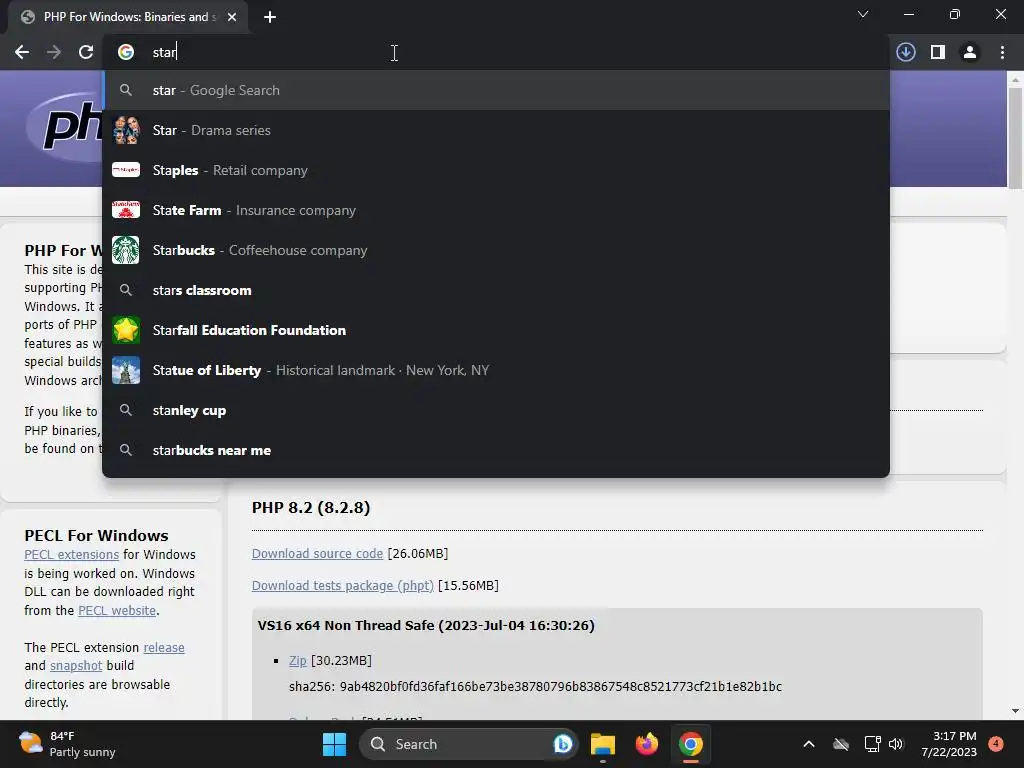Click the Staples logo thumbnail
This screenshot has height=768, width=1024.
pos(125,170)
